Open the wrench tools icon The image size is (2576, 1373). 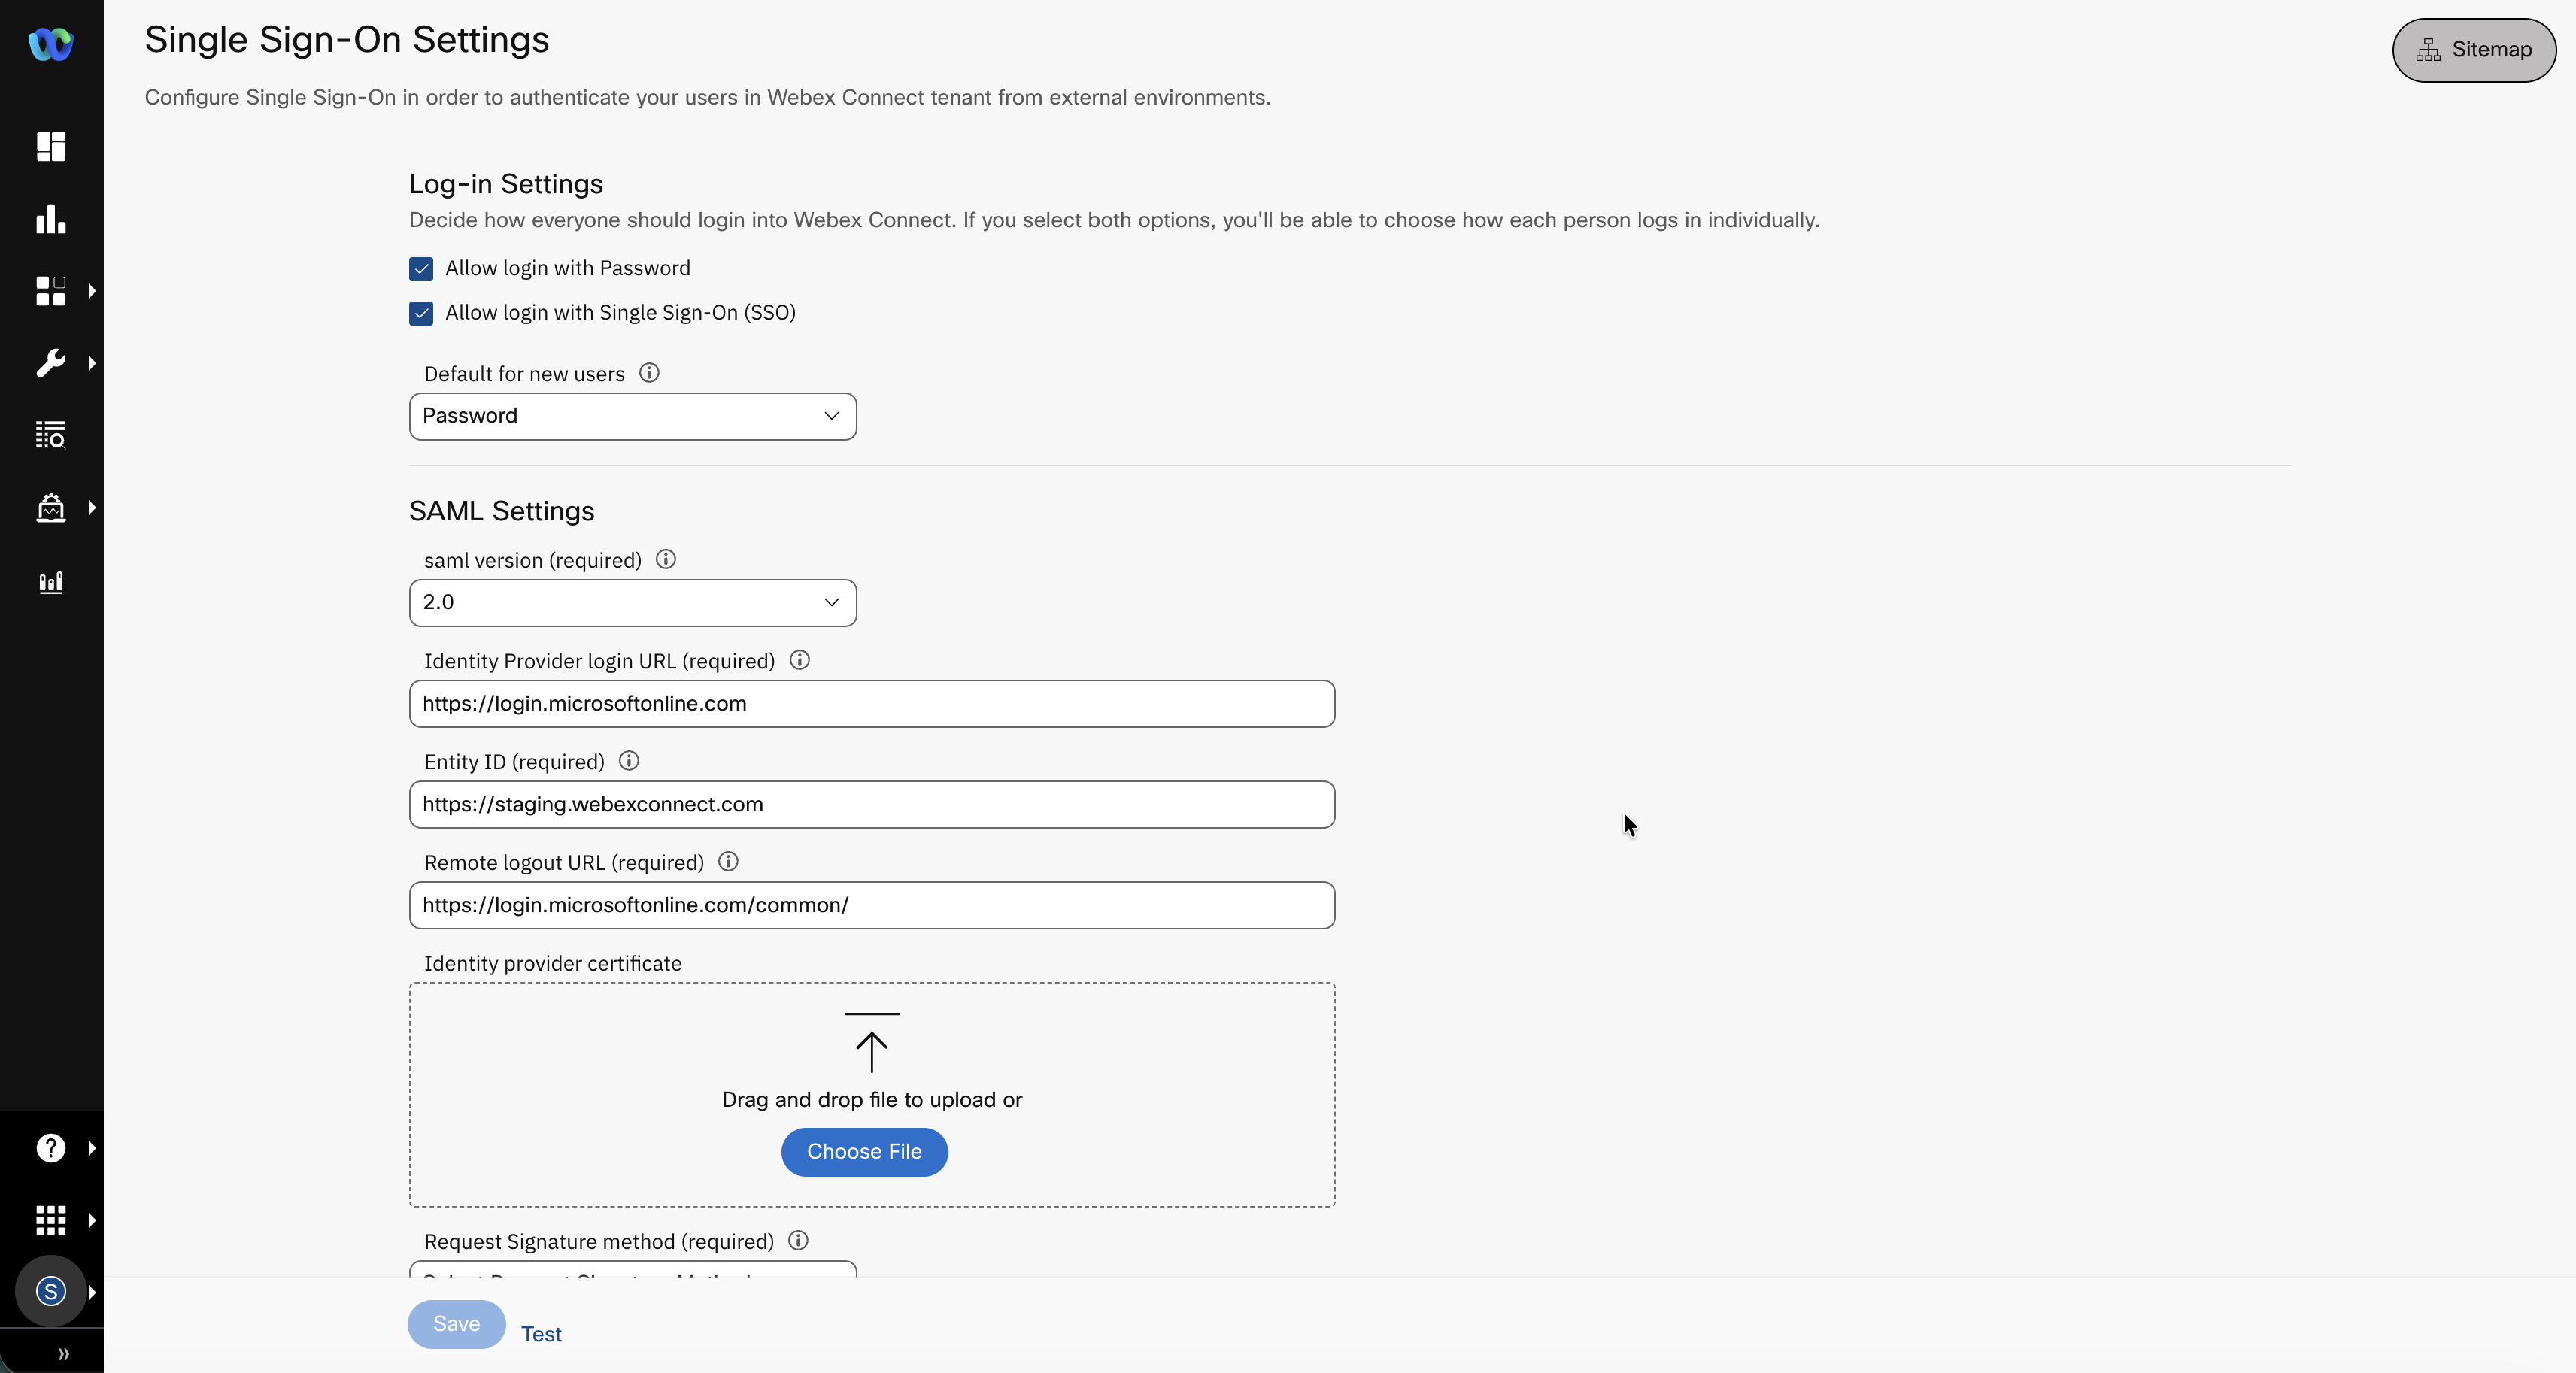(x=51, y=363)
